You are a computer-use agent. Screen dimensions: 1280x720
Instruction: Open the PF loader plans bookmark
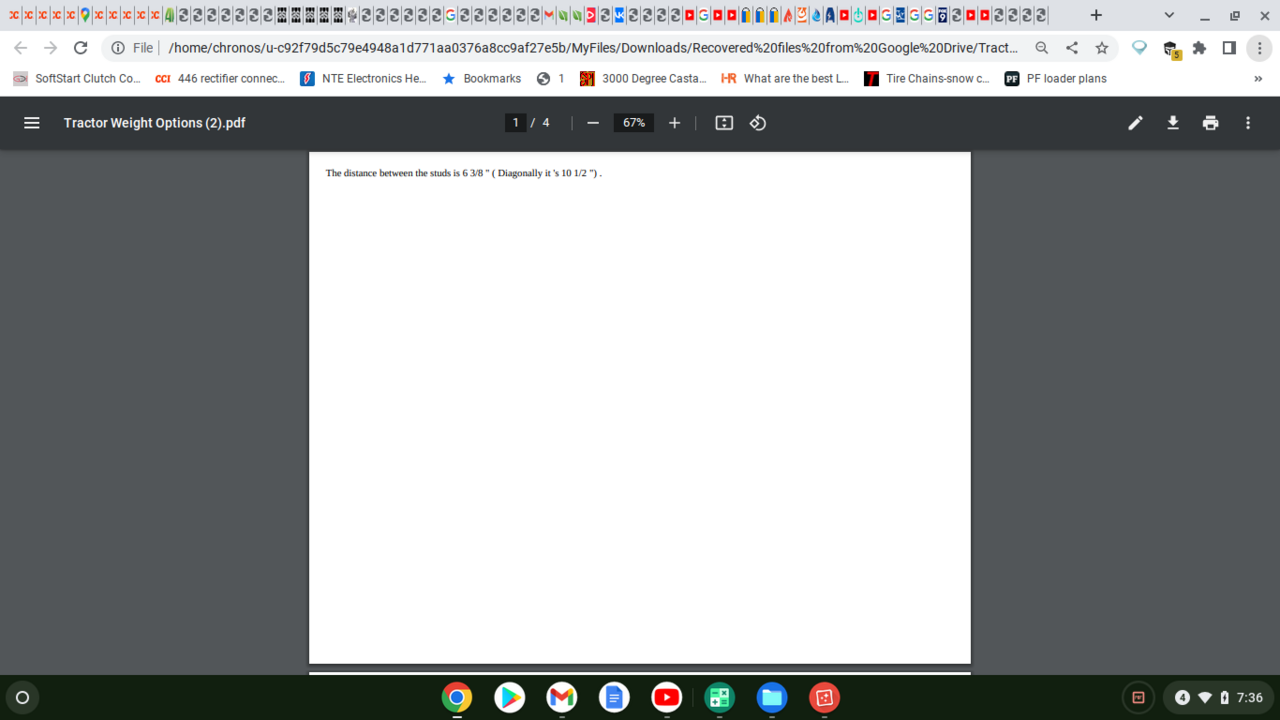pos(1056,79)
